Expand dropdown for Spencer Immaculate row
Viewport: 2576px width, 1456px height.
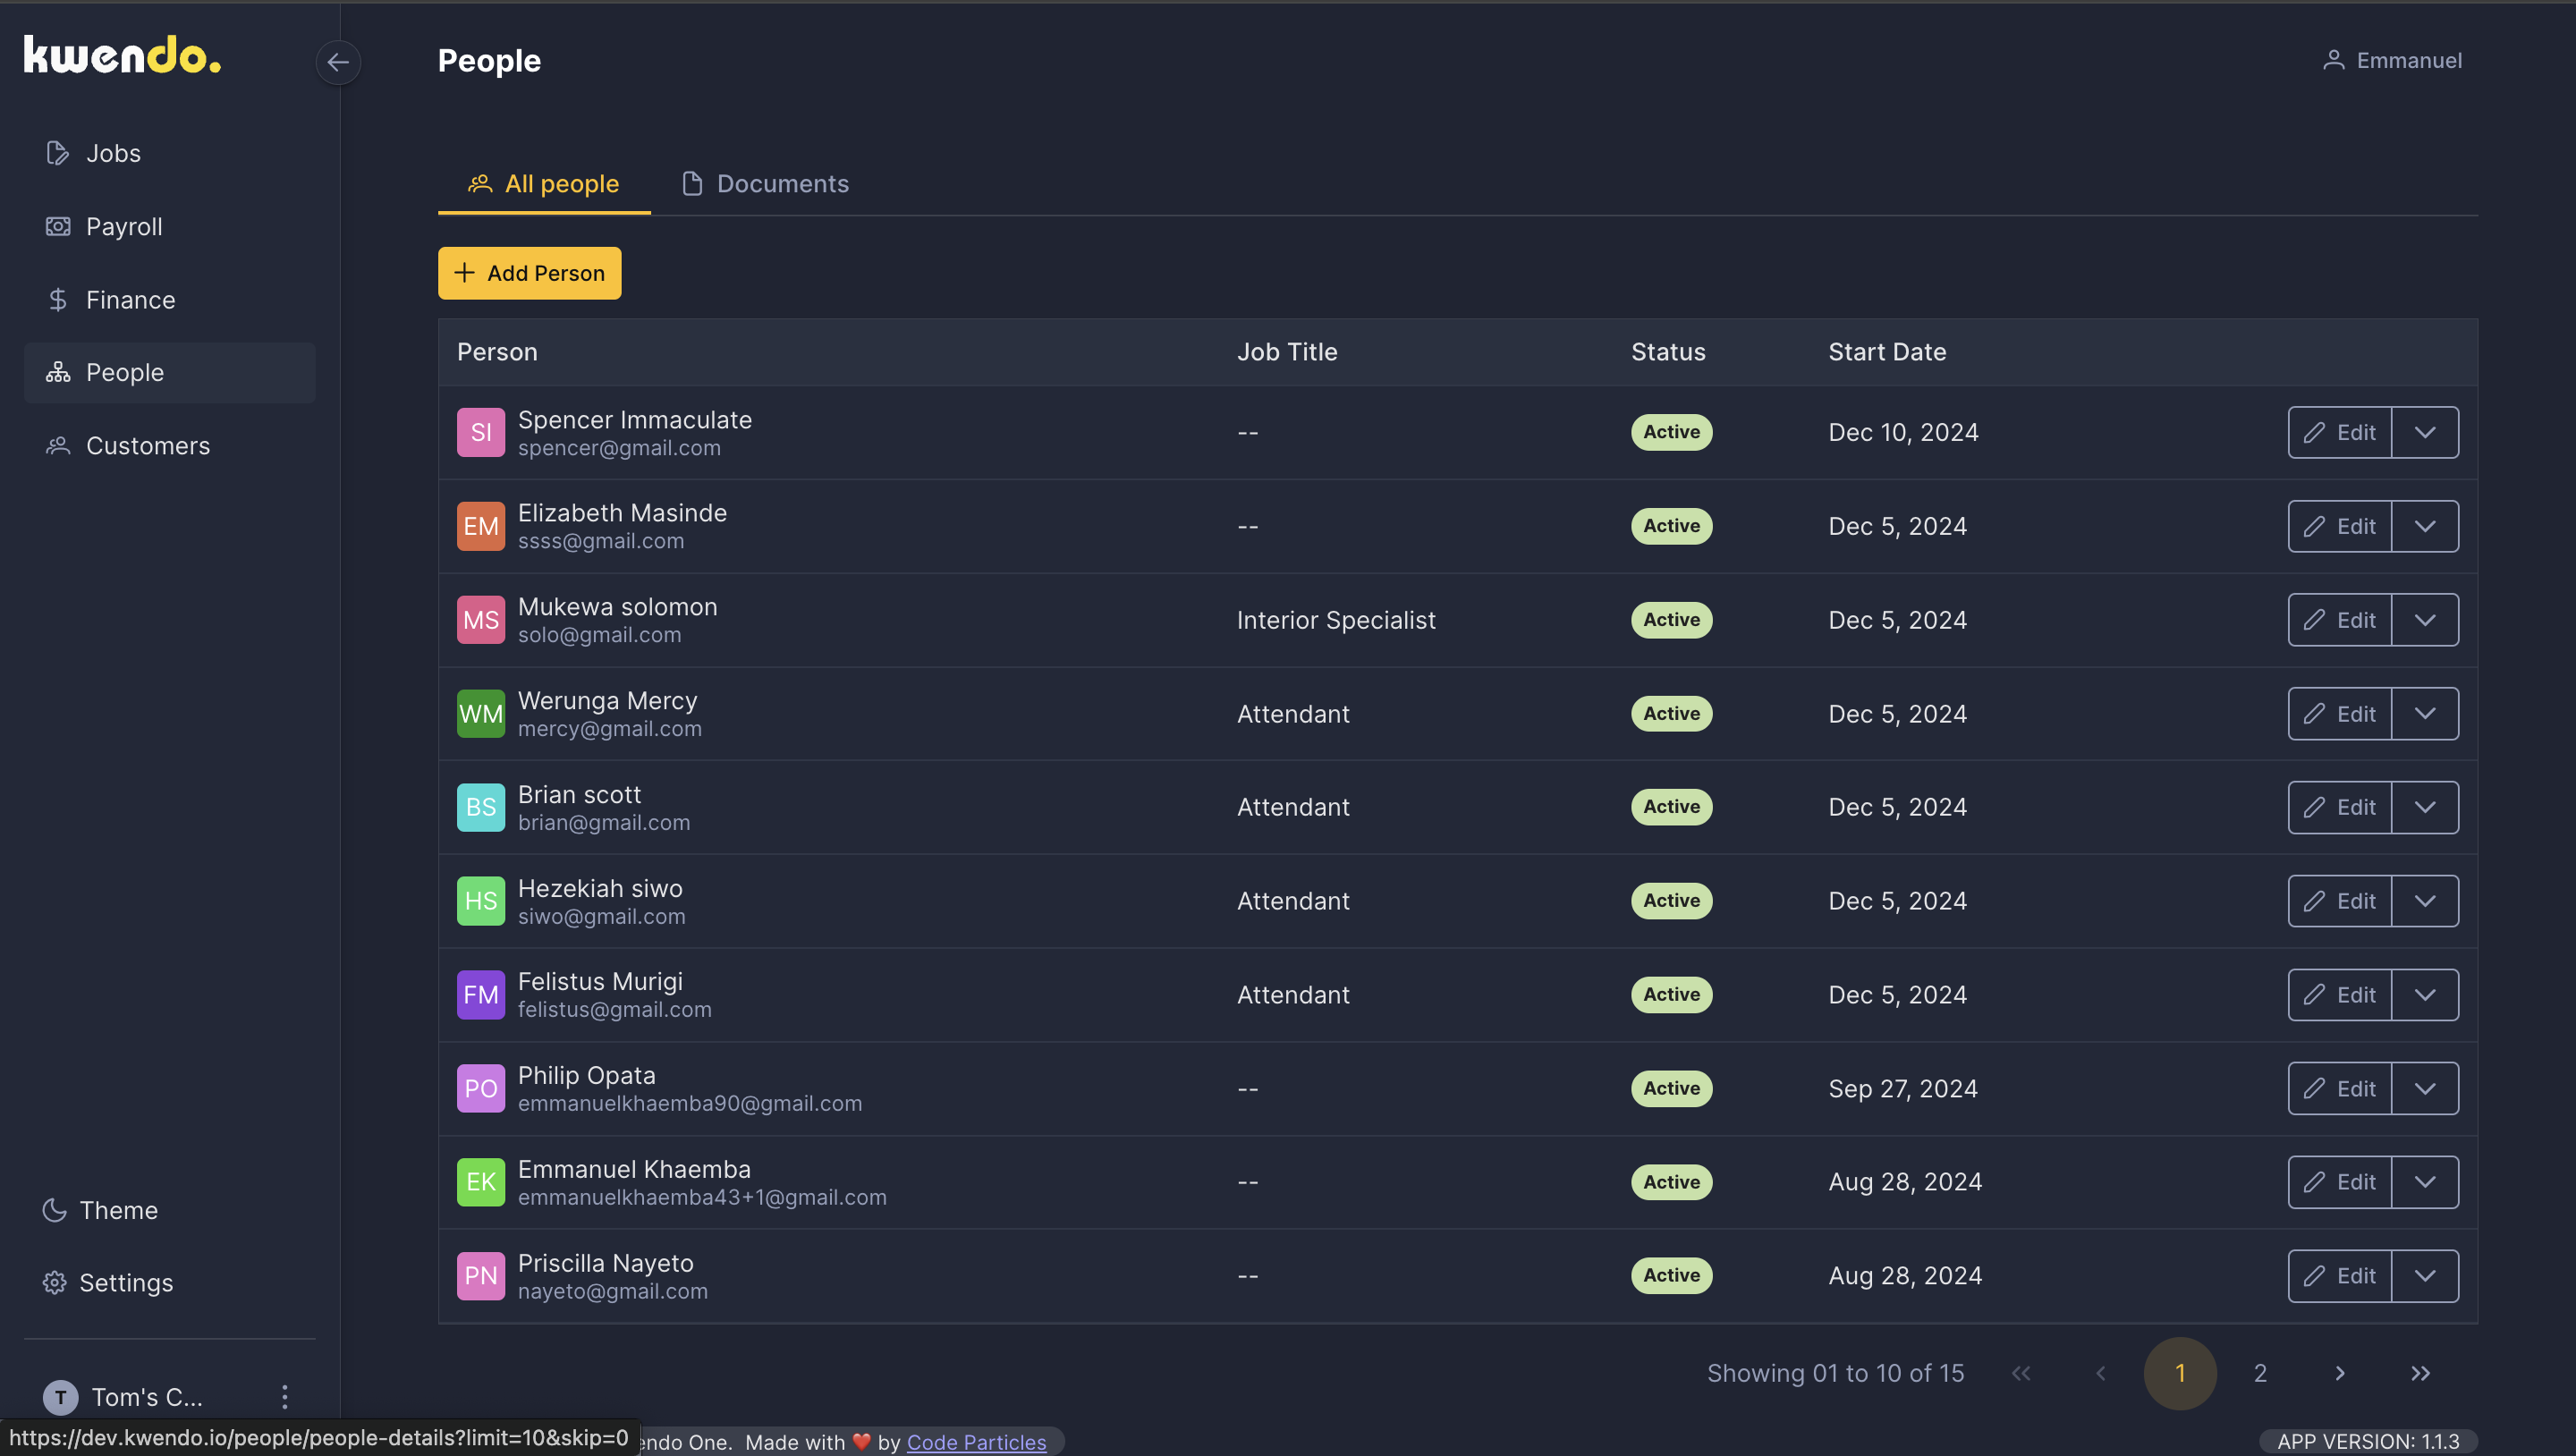(2425, 433)
